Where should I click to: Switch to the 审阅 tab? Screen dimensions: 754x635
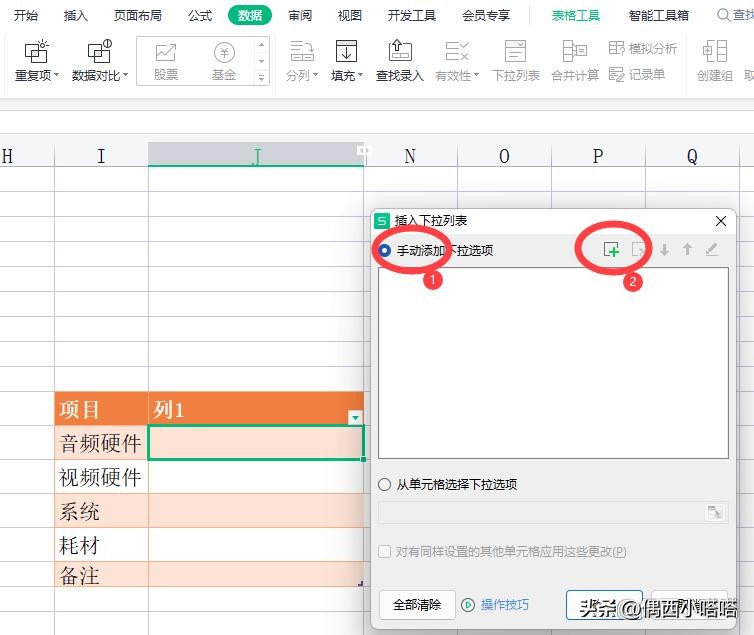click(x=300, y=15)
